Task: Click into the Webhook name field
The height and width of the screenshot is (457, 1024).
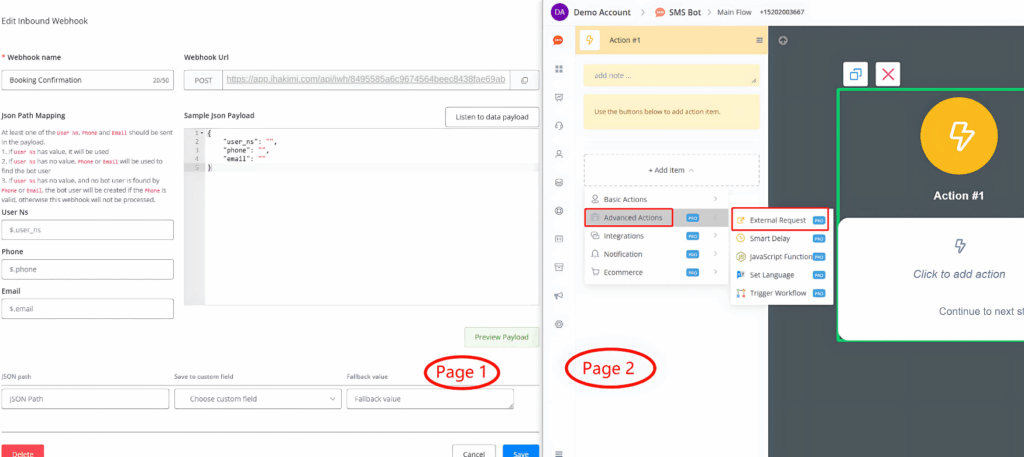Action: pyautogui.click(x=75, y=79)
